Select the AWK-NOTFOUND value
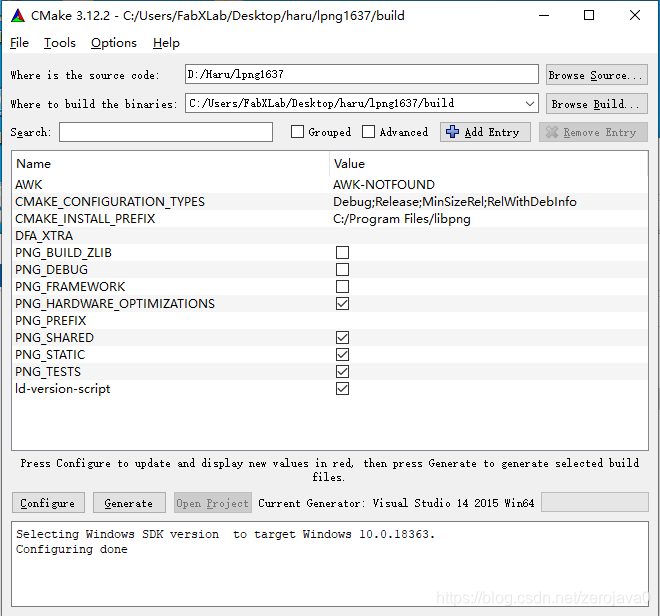 (x=383, y=184)
